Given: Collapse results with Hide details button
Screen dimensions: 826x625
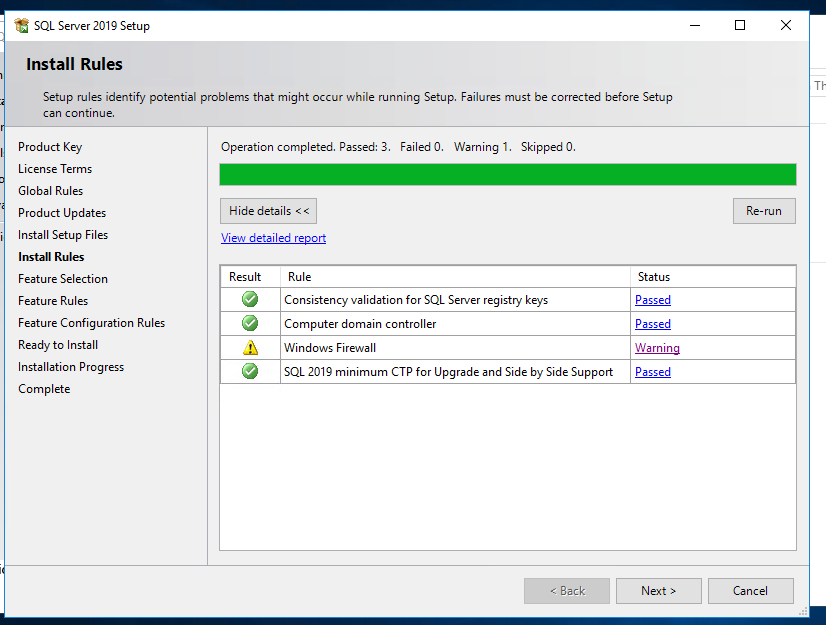Looking at the screenshot, I should (x=269, y=211).
